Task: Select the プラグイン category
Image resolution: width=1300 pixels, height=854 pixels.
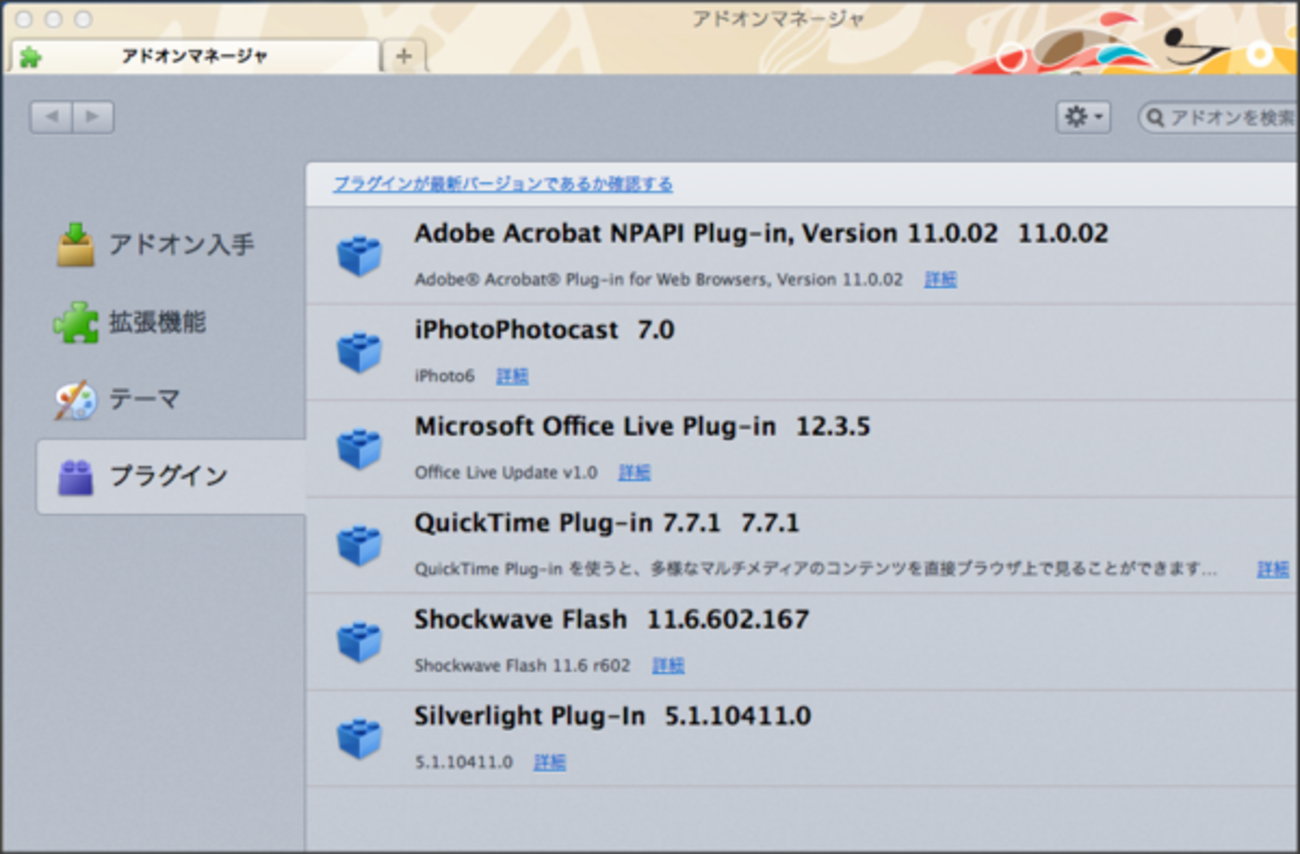Action: [170, 477]
